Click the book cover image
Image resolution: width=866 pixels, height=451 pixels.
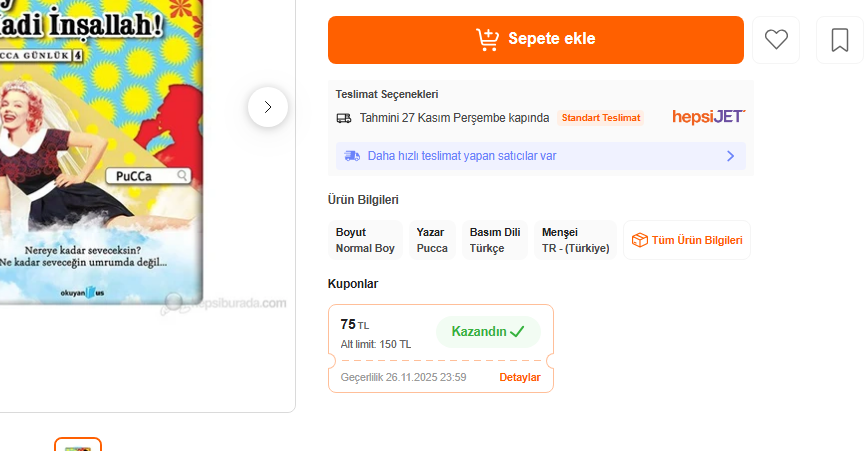coord(100,150)
